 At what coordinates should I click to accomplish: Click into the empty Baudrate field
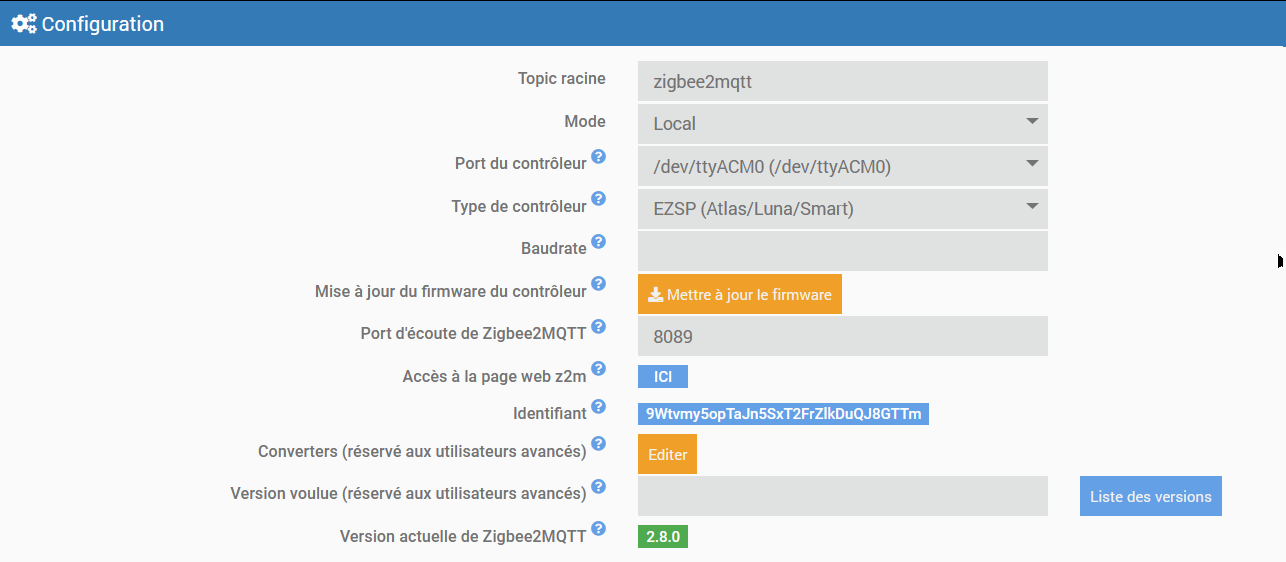(842, 251)
